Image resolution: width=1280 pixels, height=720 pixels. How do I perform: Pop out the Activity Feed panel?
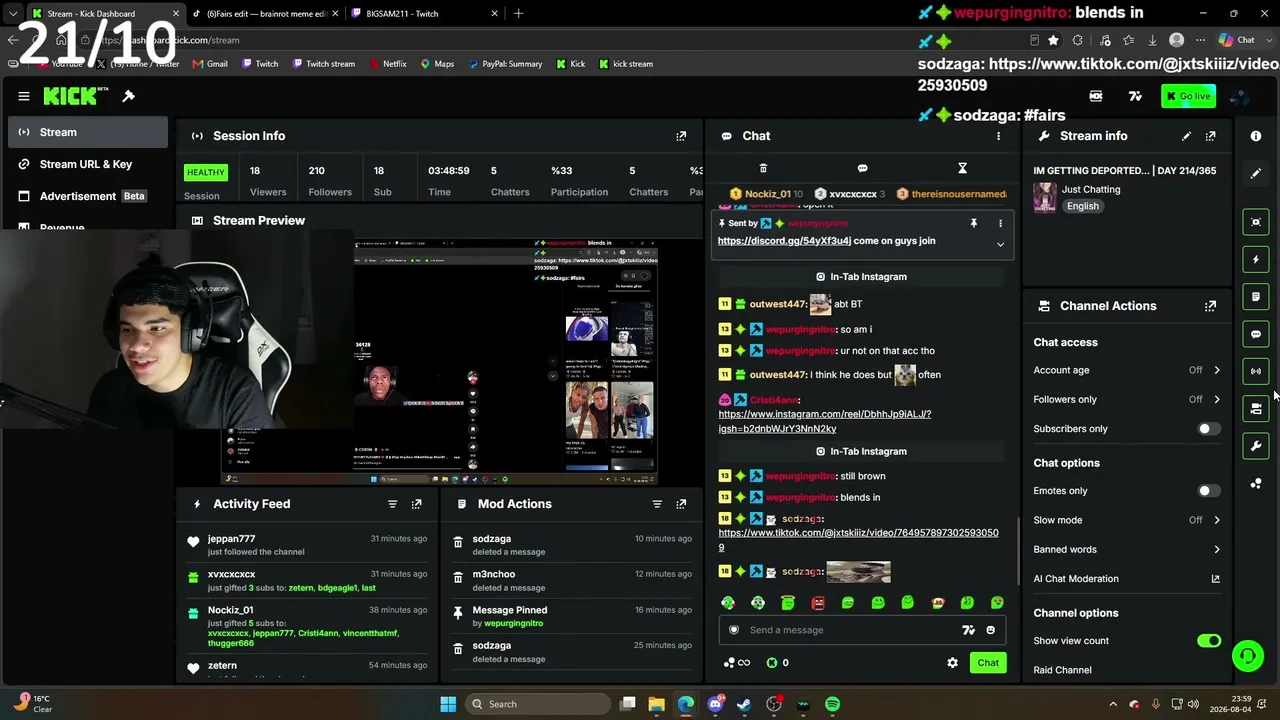pos(416,504)
